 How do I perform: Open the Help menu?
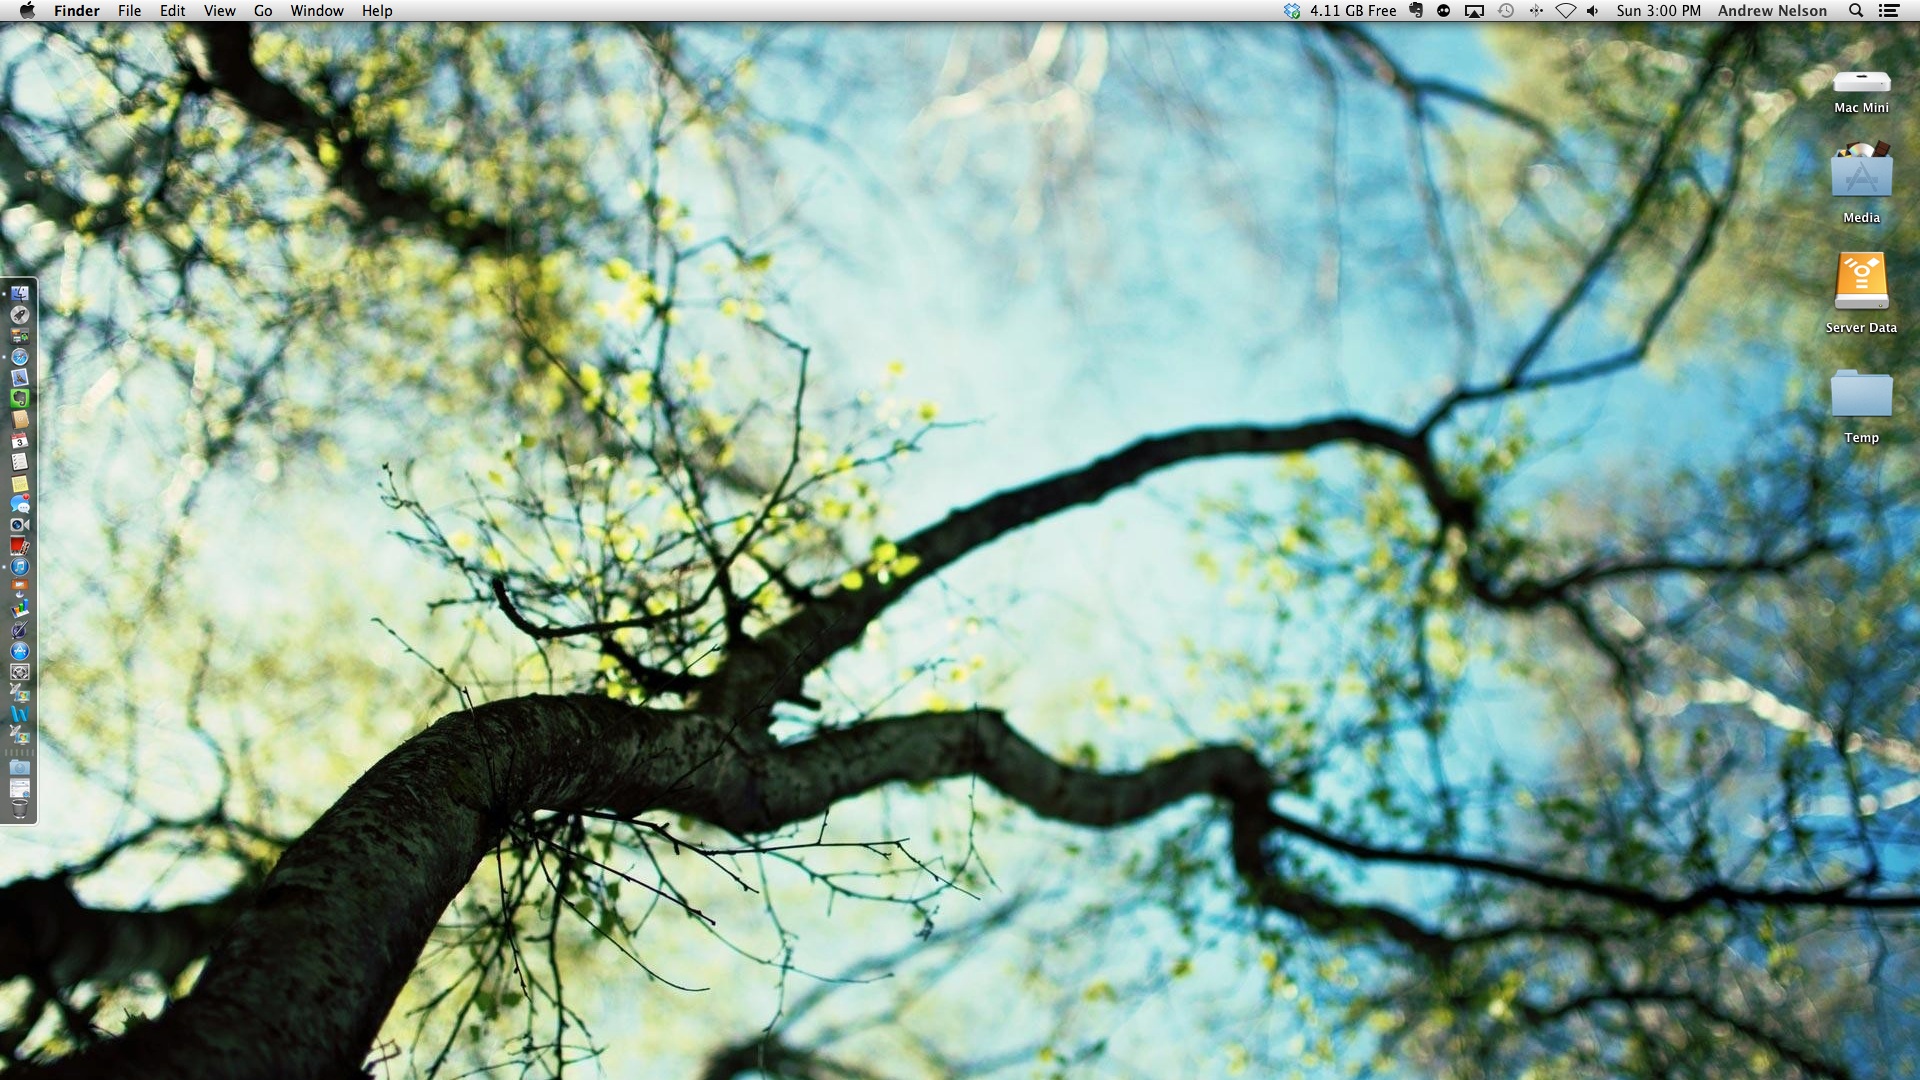pyautogui.click(x=377, y=10)
